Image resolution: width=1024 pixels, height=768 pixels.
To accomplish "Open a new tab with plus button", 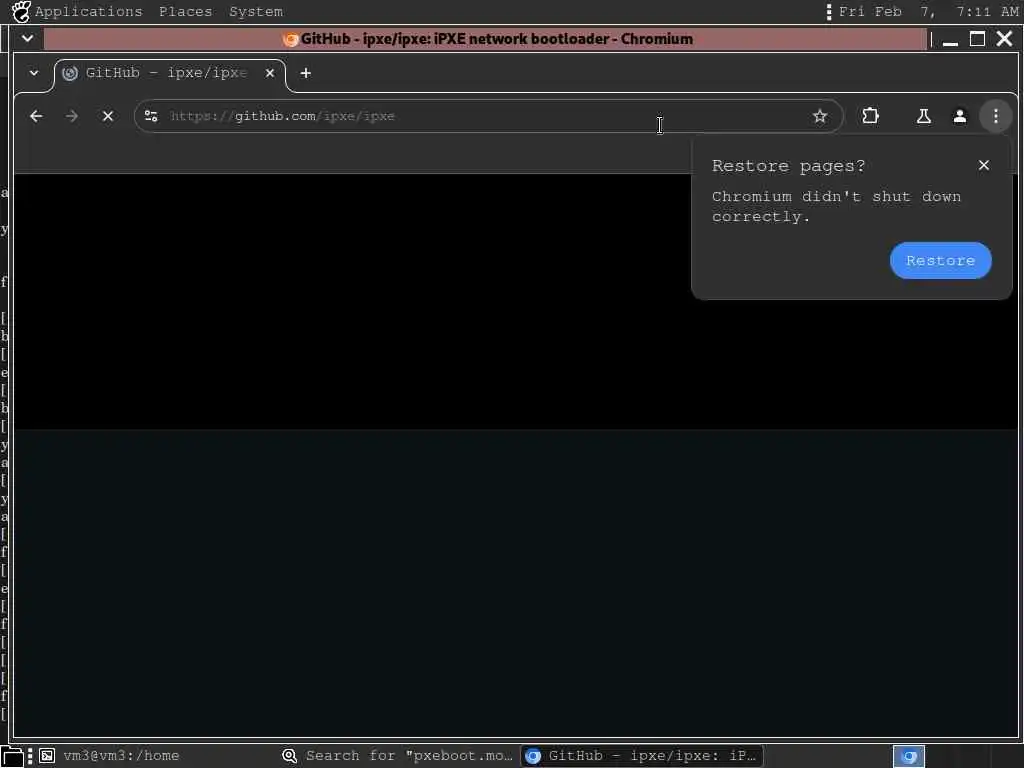I will pyautogui.click(x=306, y=73).
